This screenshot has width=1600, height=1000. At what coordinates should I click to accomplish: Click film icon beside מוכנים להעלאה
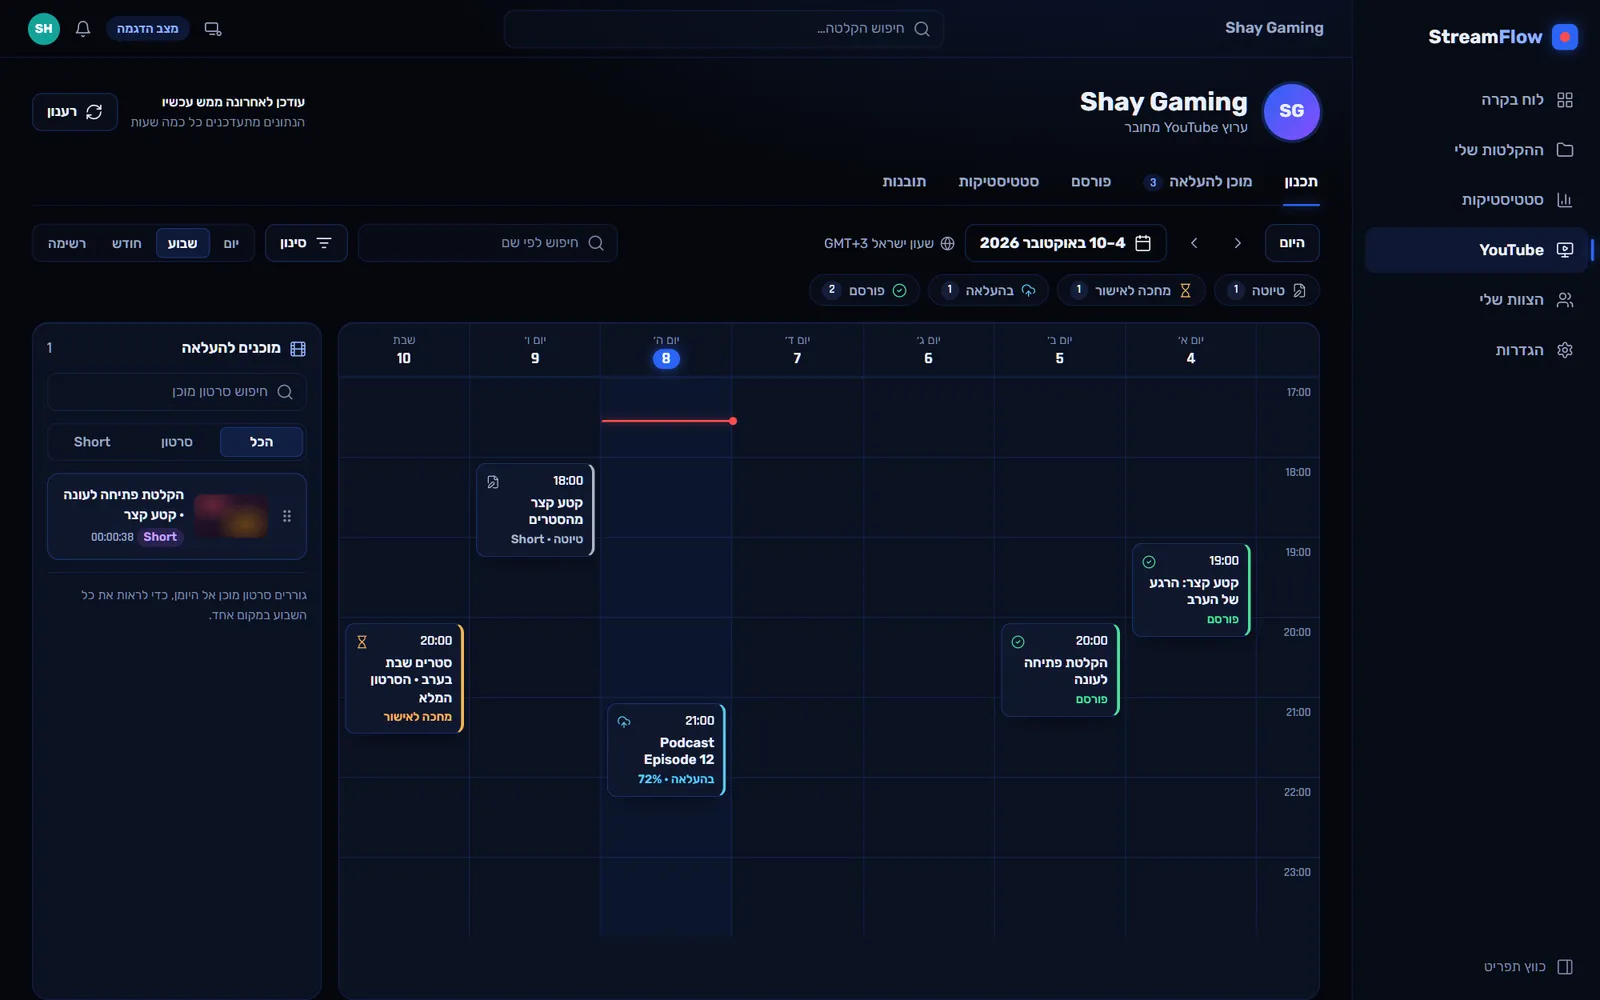coord(298,349)
